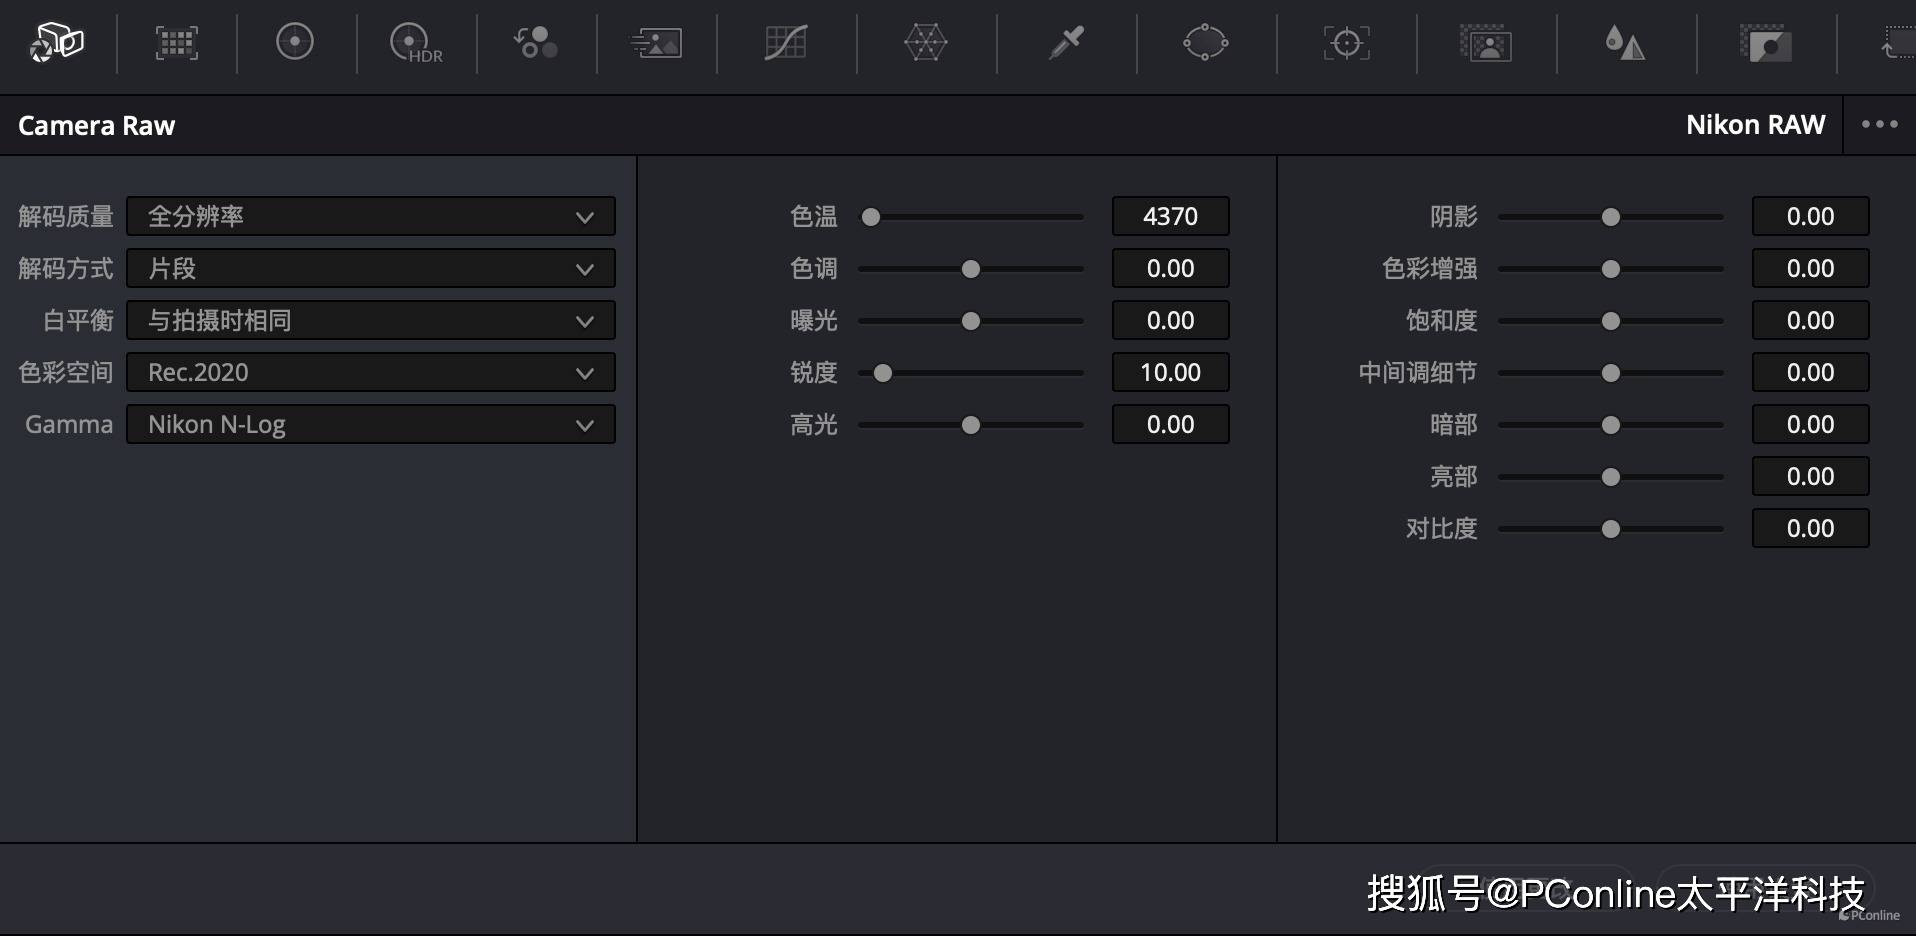The image size is (1916, 936).
Task: Open the Tracker palette
Action: coord(1346,43)
